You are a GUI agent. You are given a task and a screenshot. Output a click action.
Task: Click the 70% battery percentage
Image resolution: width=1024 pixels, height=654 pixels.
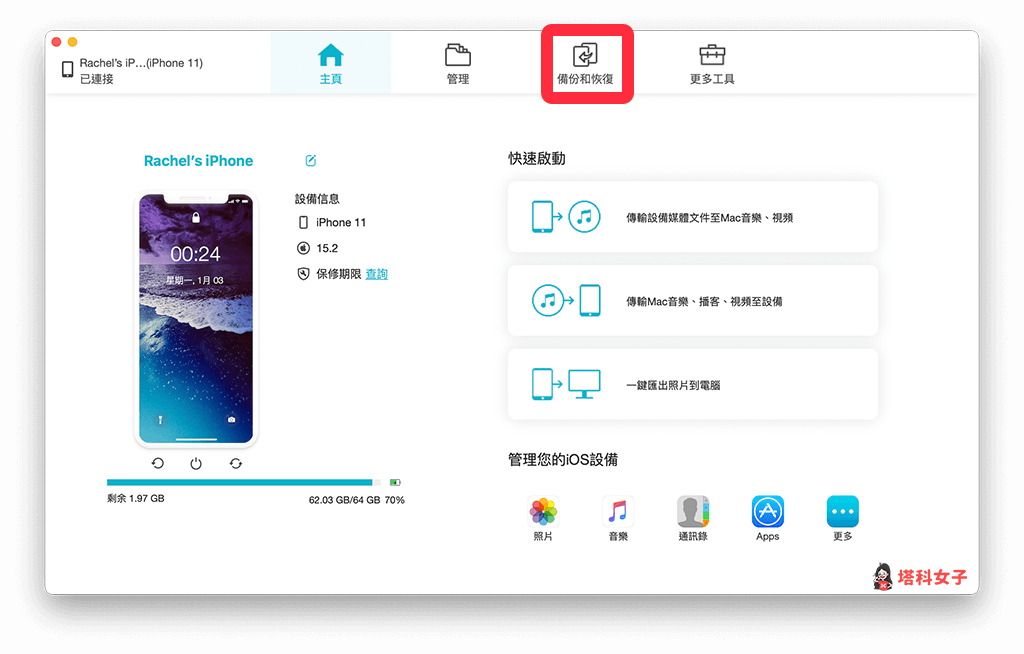394,500
